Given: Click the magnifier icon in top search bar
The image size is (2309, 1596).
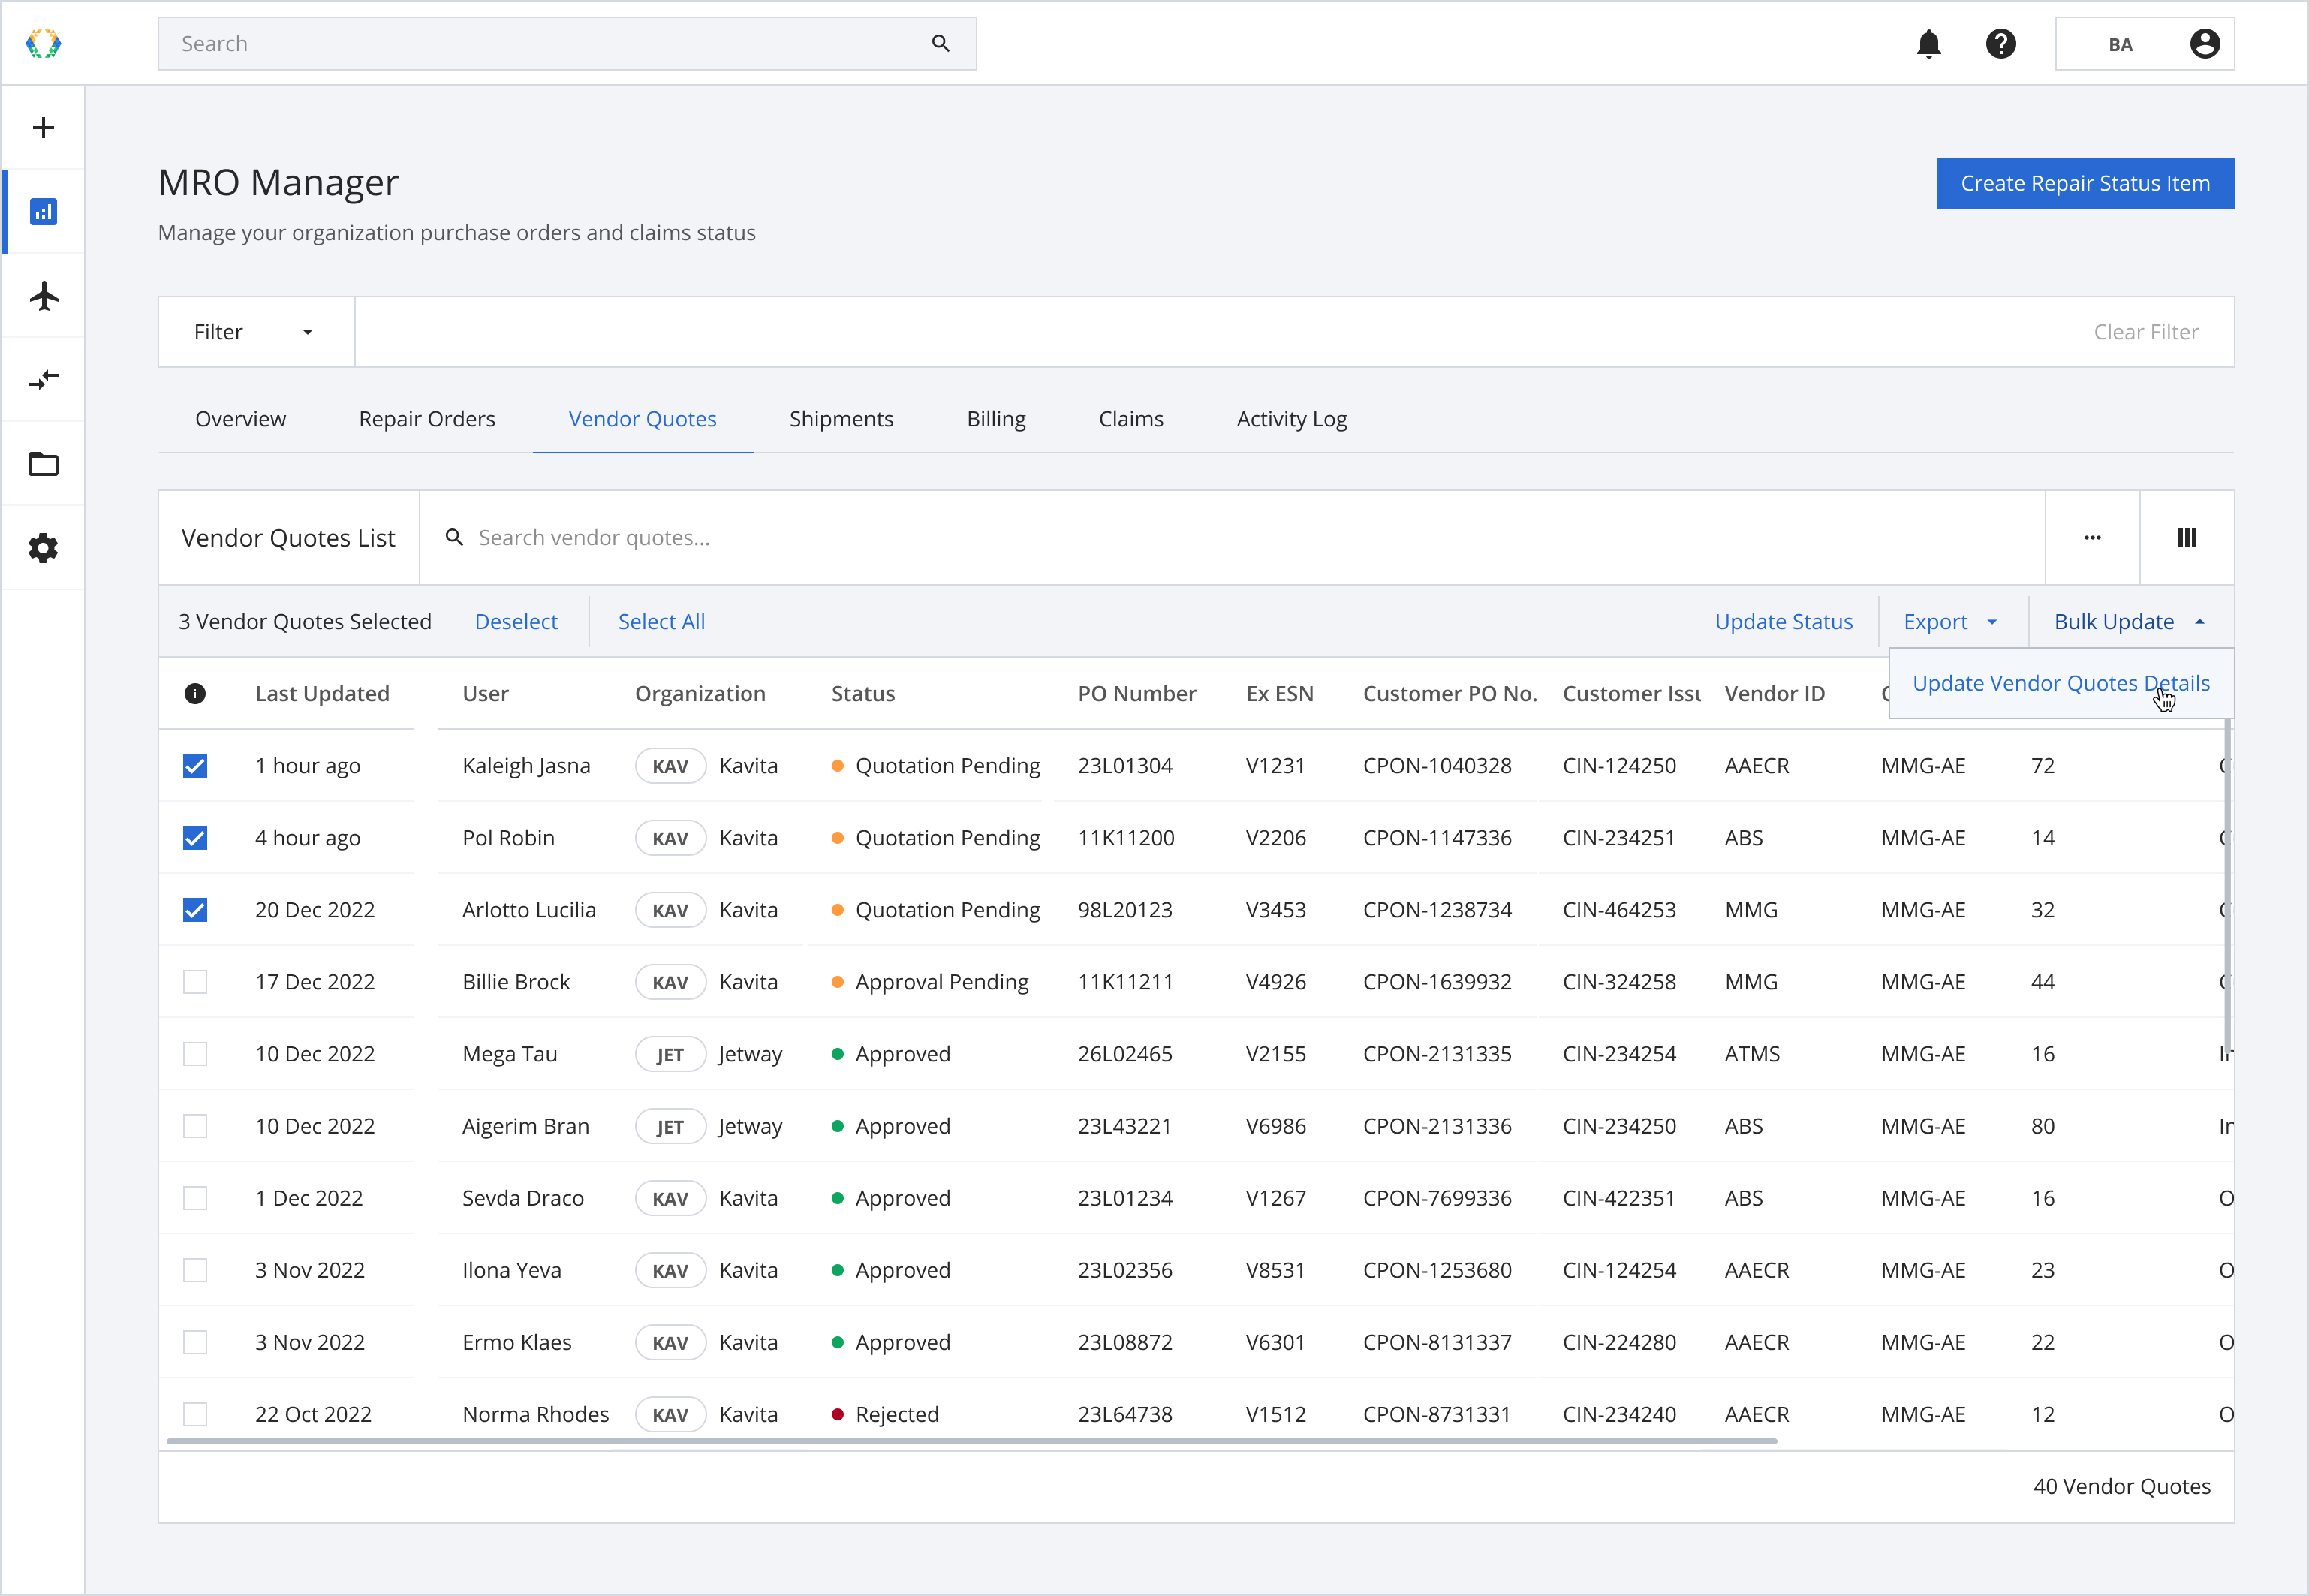Looking at the screenshot, I should (940, 43).
